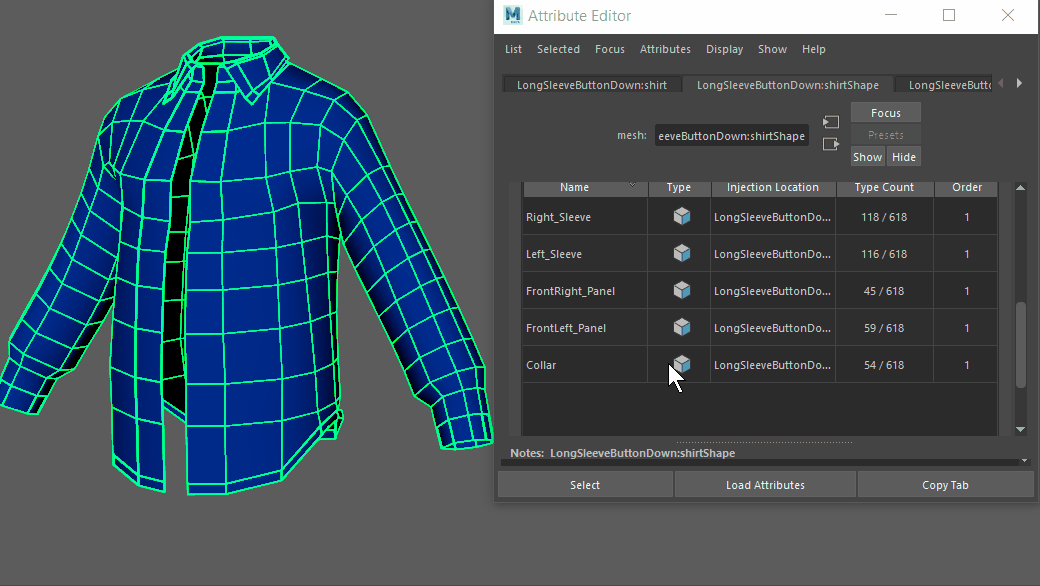The image size is (1040, 586).
Task: Click the Right_Sleeve type cube icon
Action: pyautogui.click(x=681, y=216)
